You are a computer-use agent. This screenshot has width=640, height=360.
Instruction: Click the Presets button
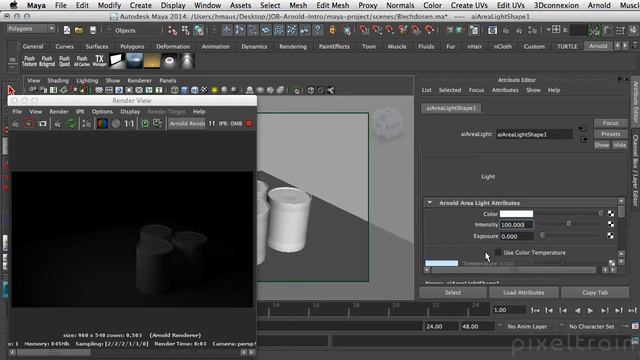610,134
